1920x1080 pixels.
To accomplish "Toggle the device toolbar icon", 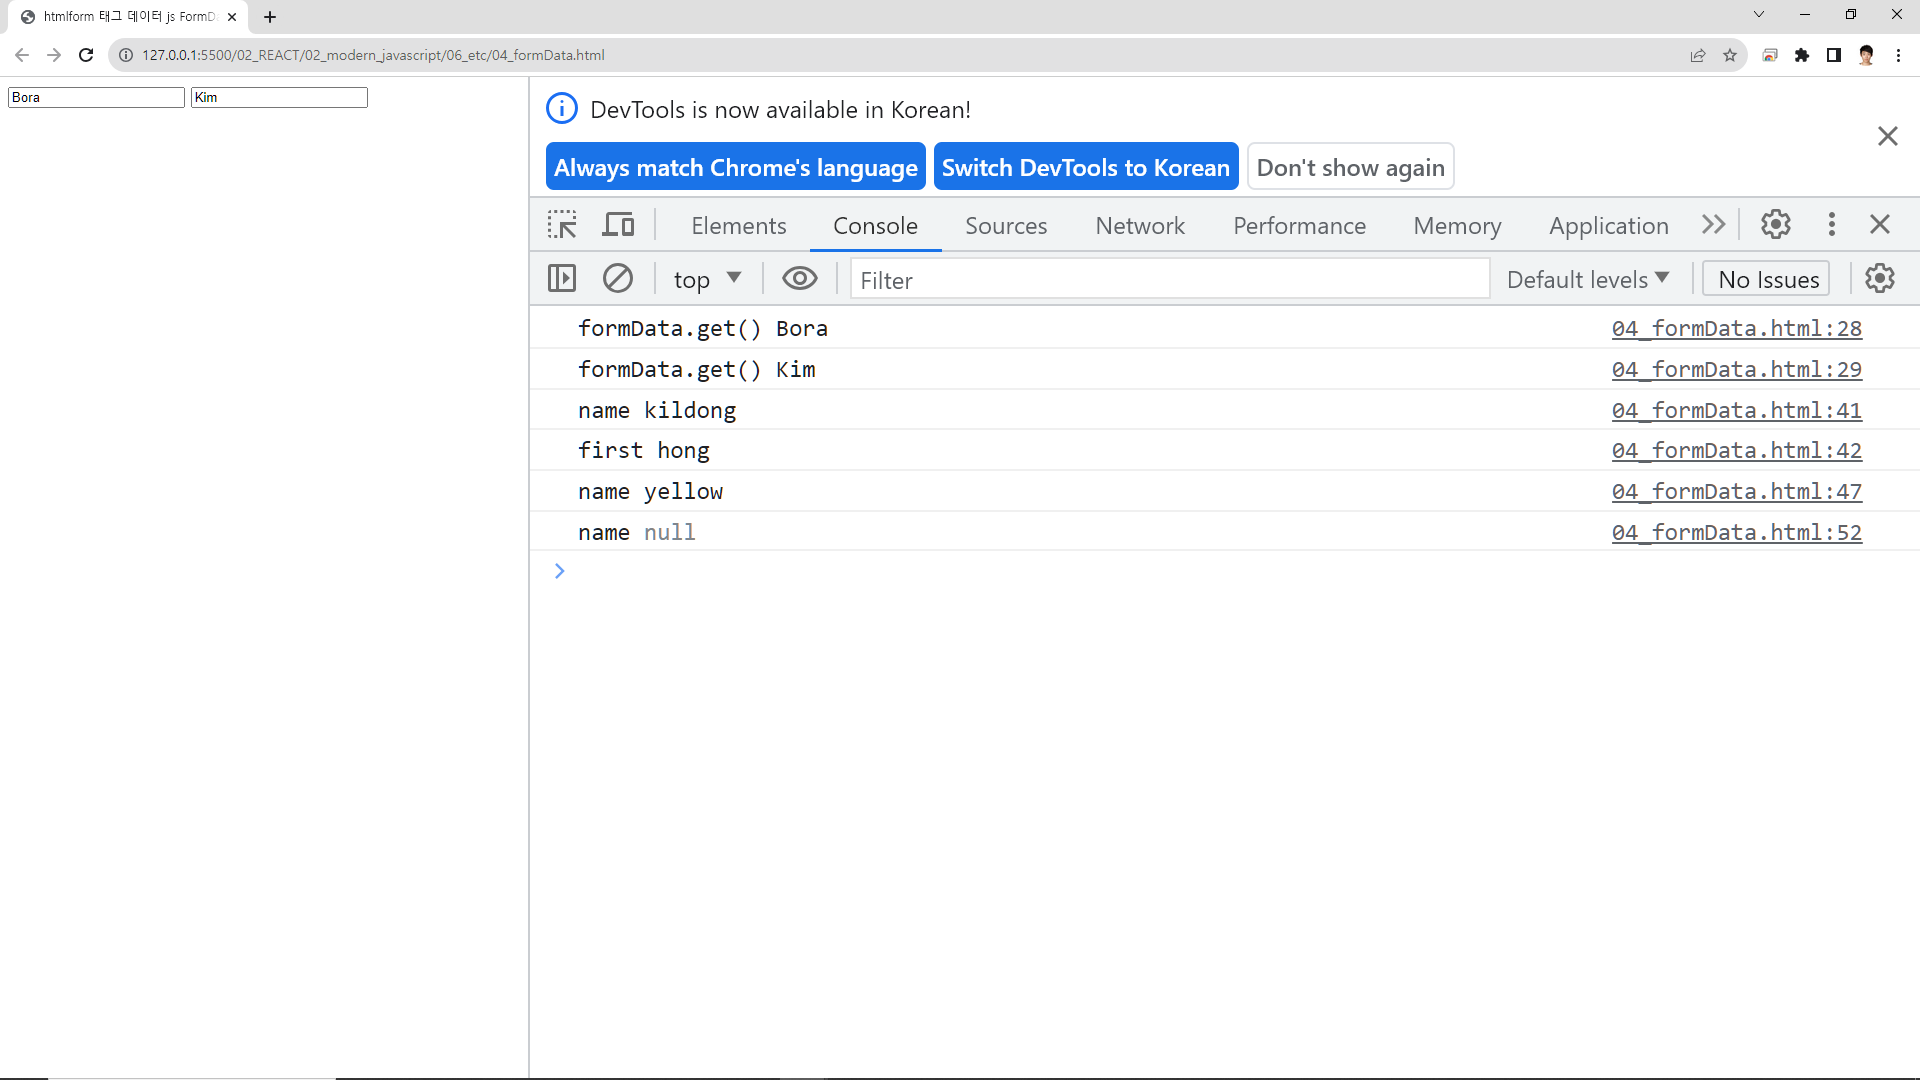I will click(618, 224).
